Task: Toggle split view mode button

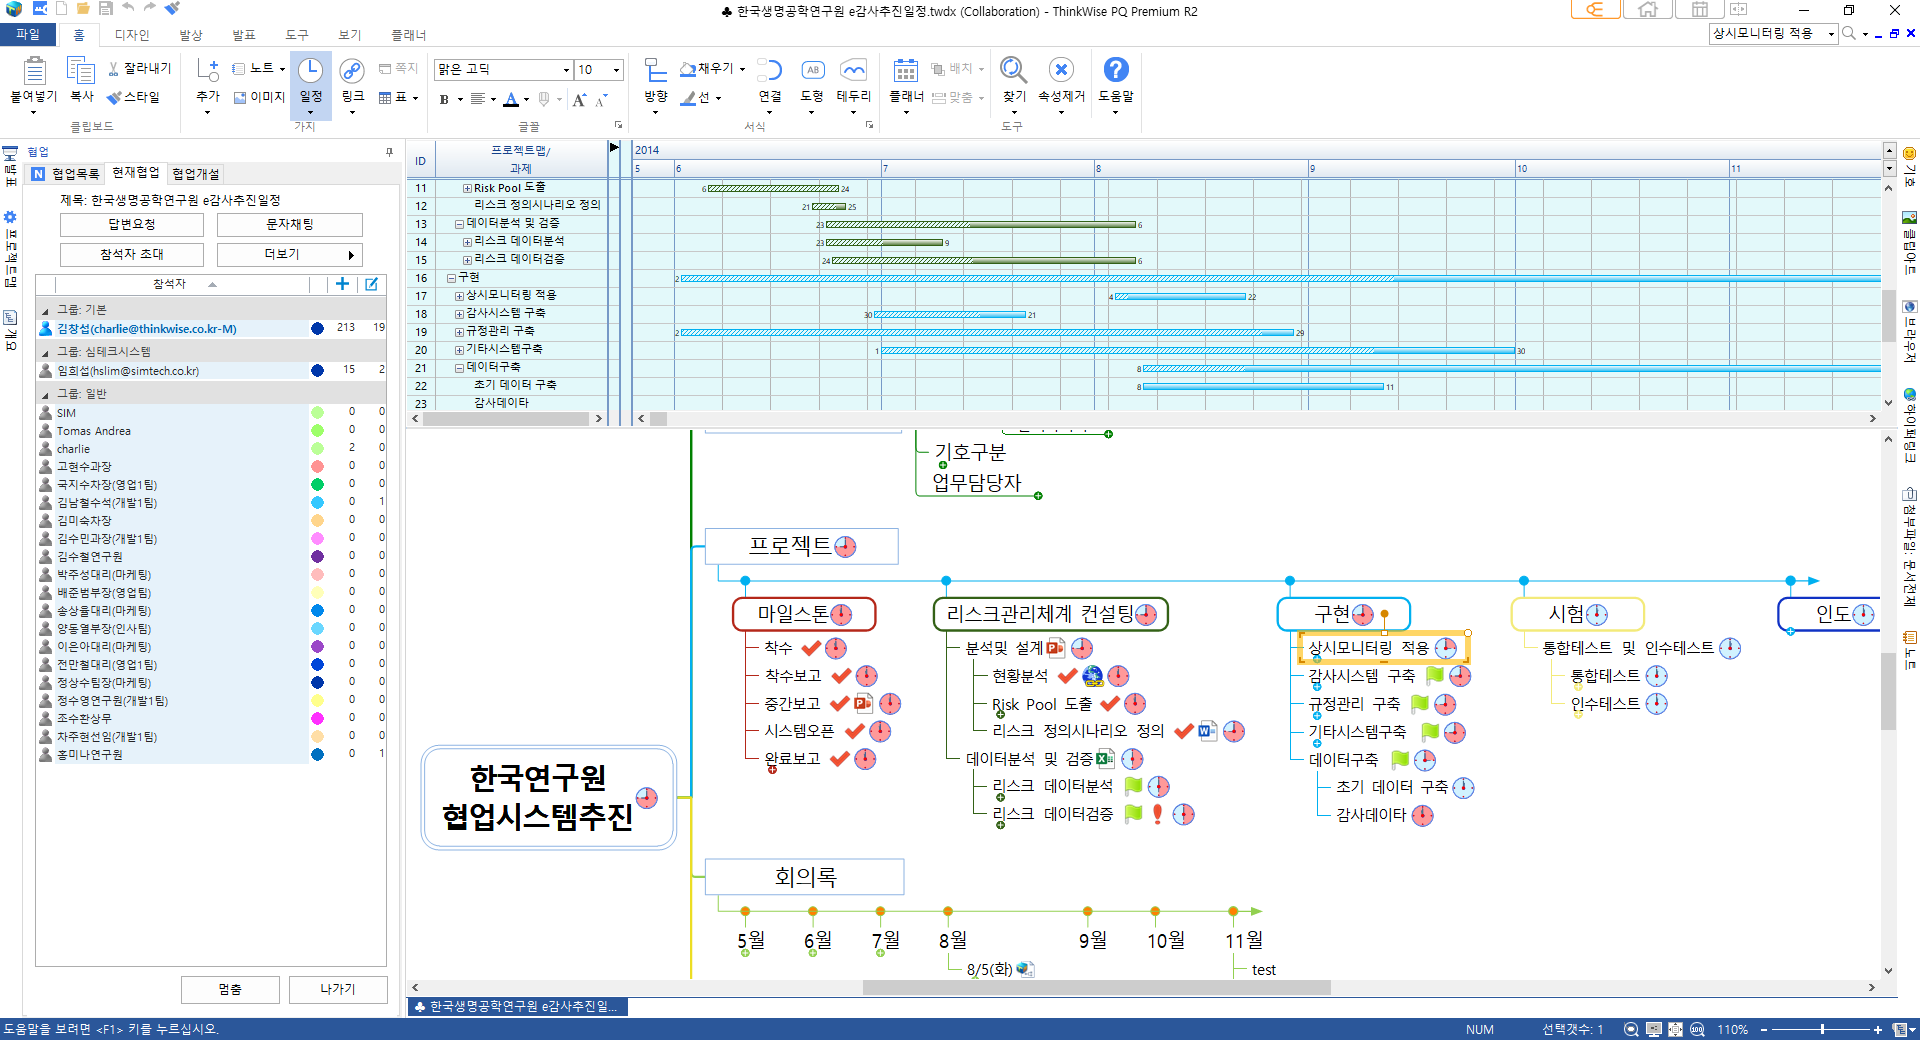Action: pos(1739,10)
